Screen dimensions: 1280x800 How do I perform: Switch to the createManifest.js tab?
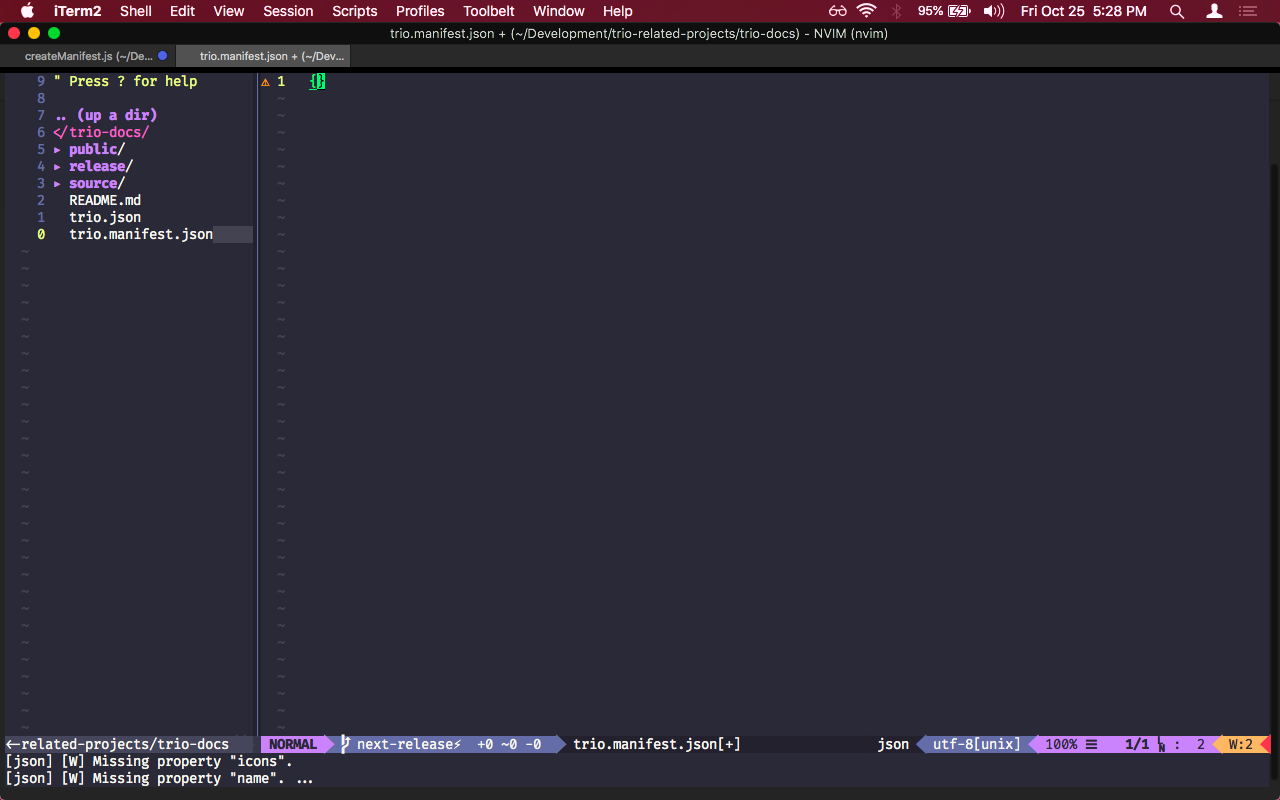tap(88, 56)
